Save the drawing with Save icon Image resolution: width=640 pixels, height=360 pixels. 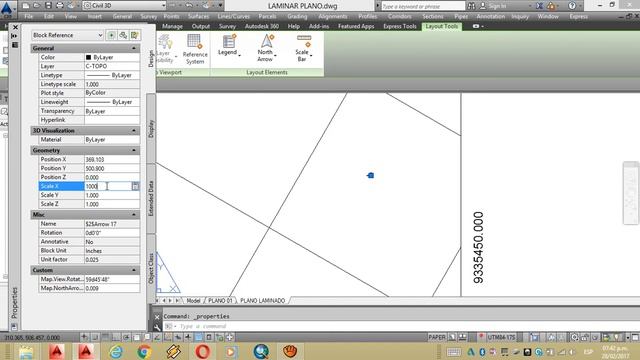(48, 6)
